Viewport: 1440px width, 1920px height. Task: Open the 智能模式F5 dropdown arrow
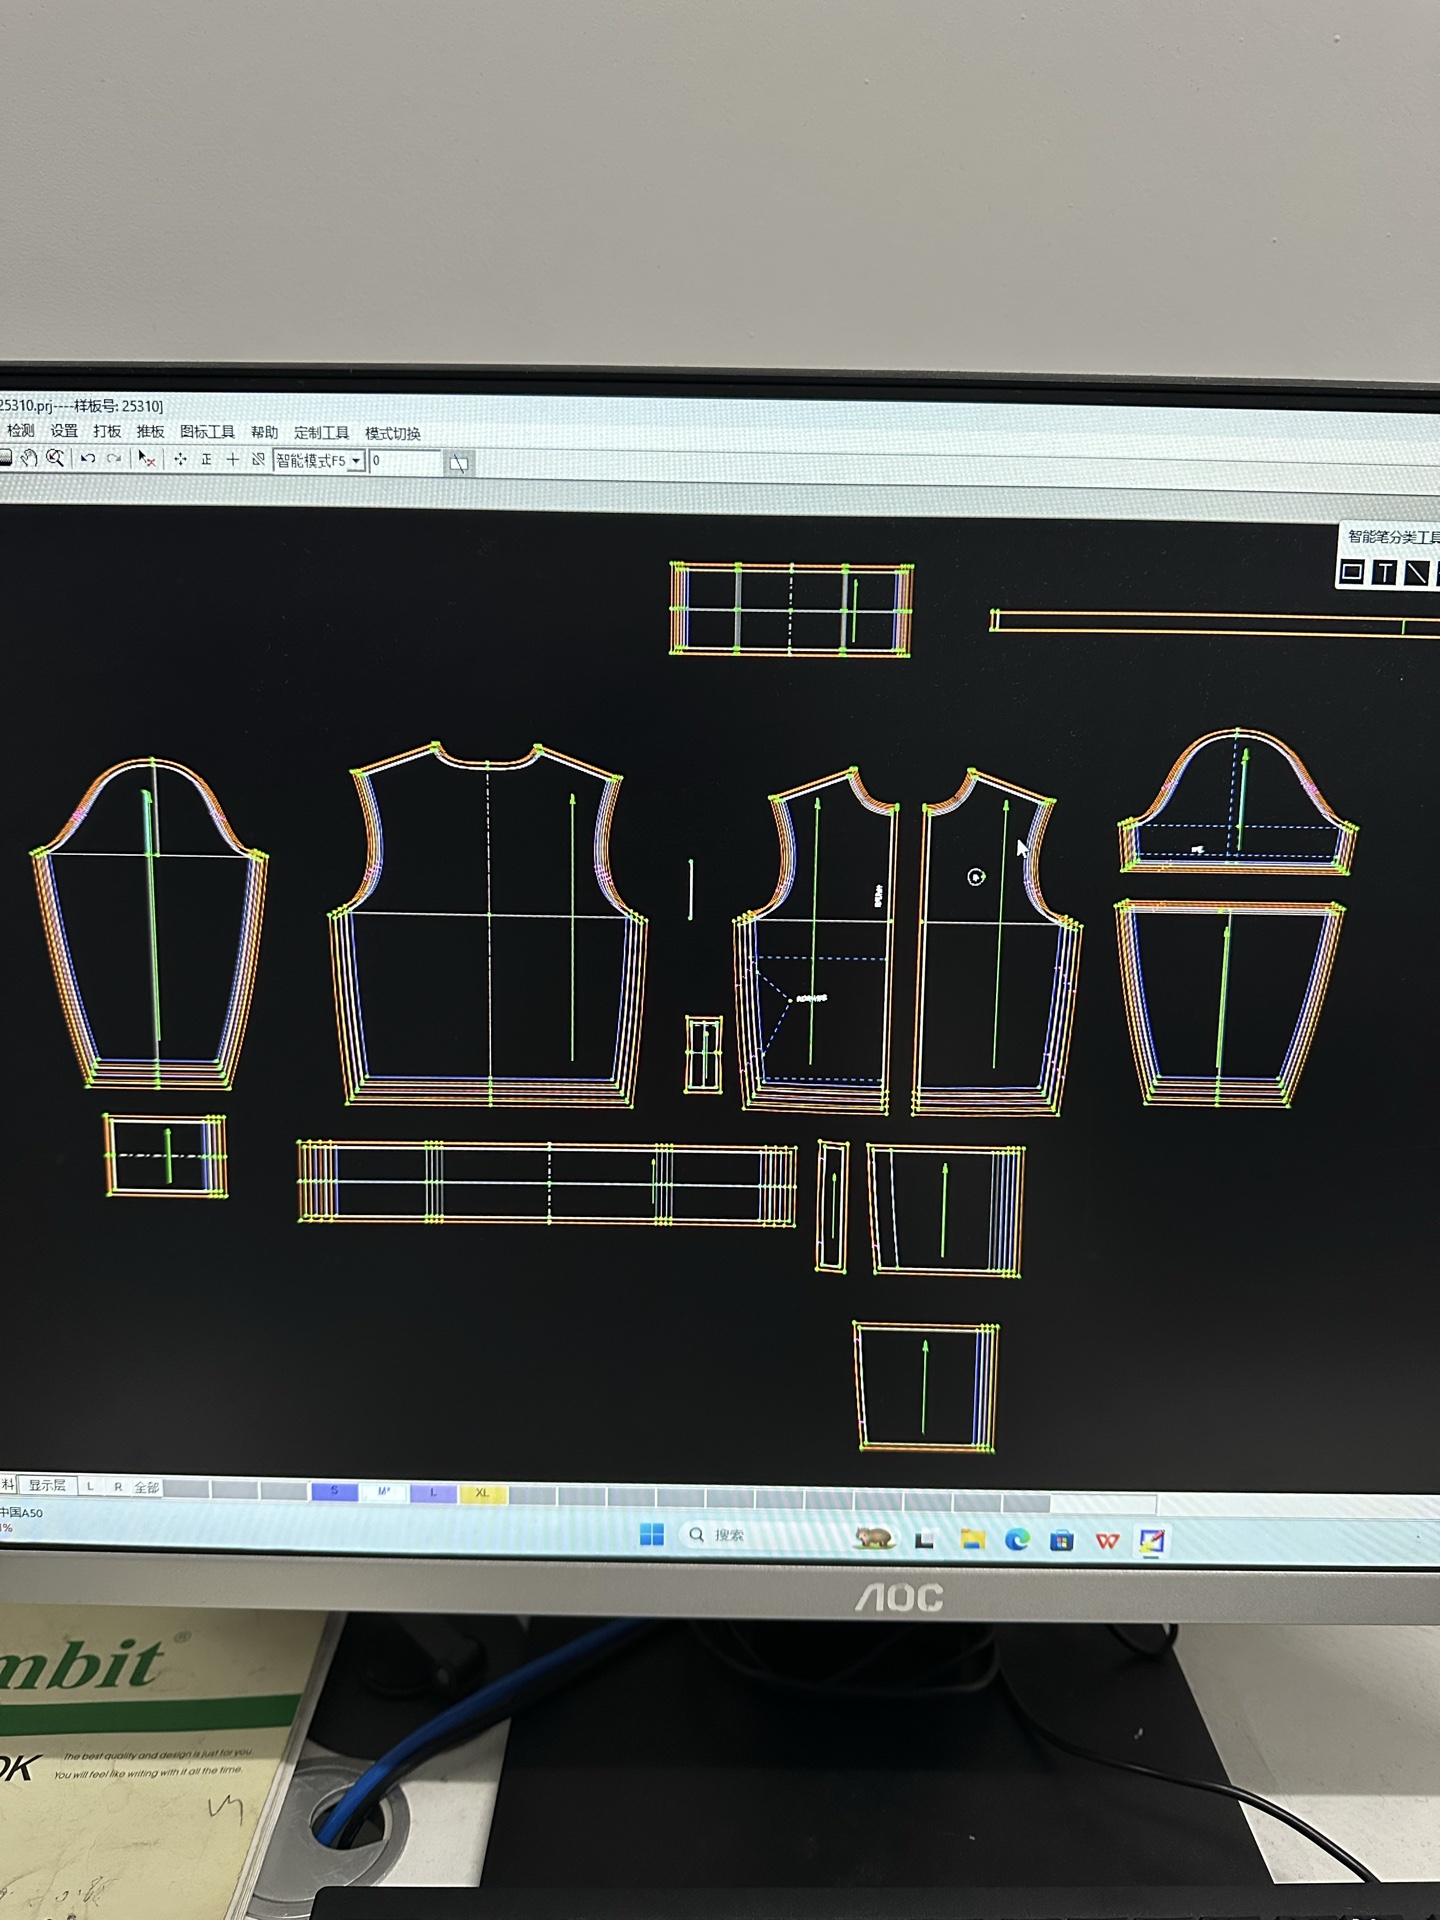[356, 461]
